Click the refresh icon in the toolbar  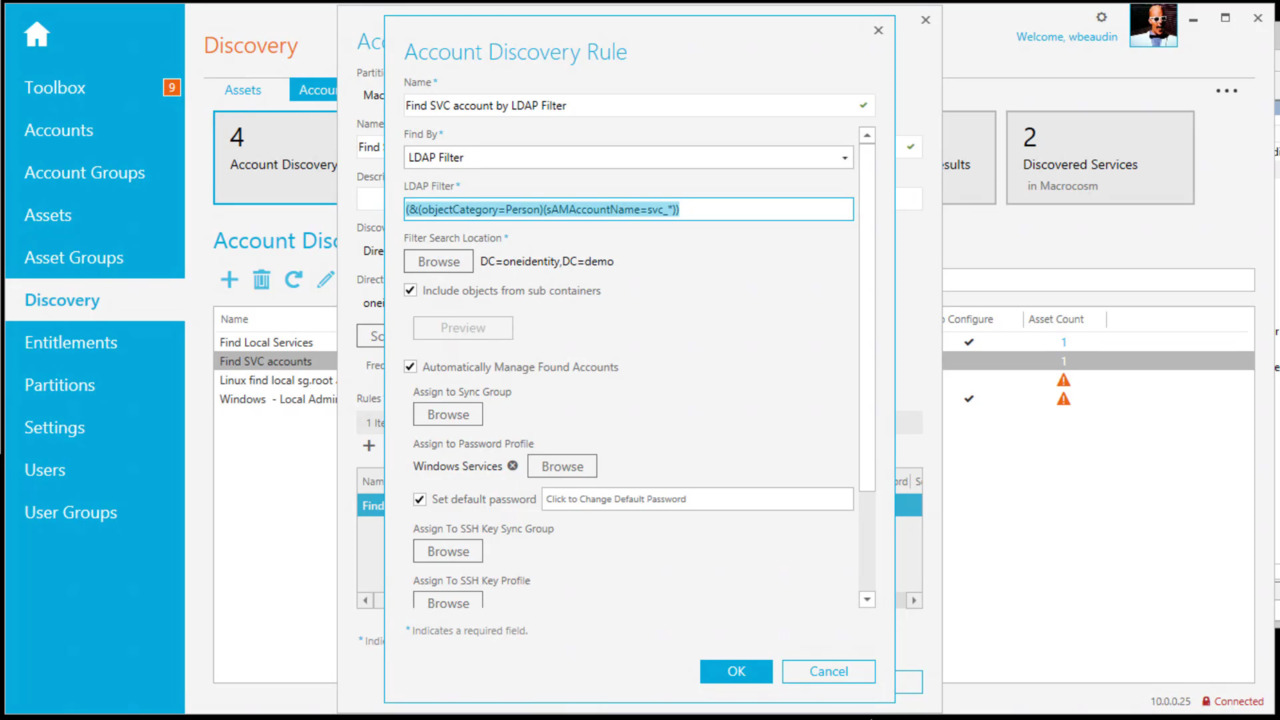click(293, 280)
